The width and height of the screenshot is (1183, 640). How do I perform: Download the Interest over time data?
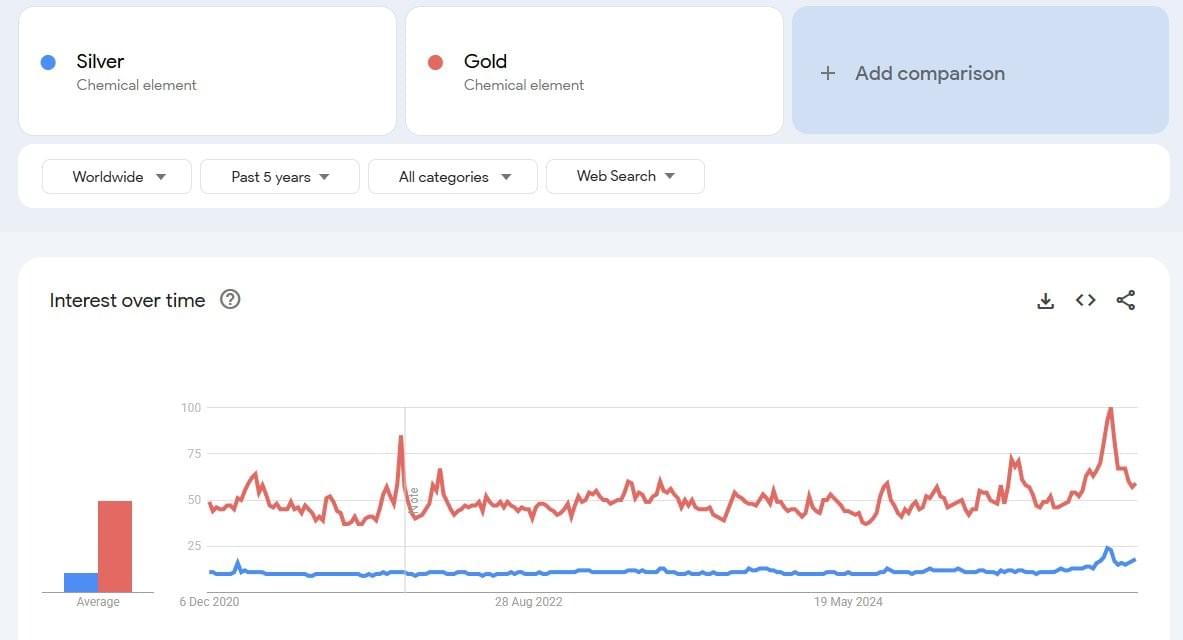tap(1045, 300)
